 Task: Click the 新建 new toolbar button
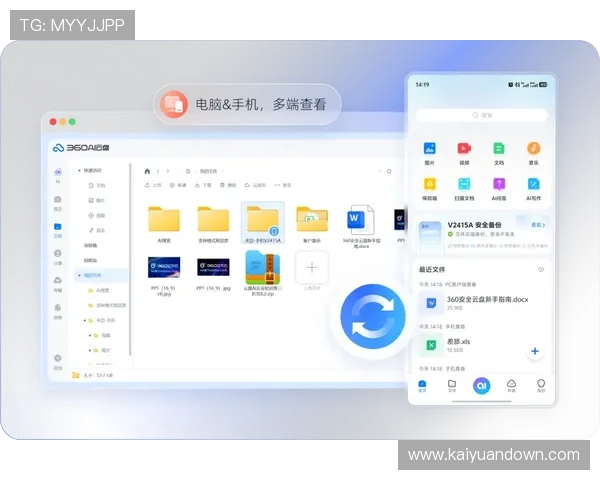click(178, 185)
